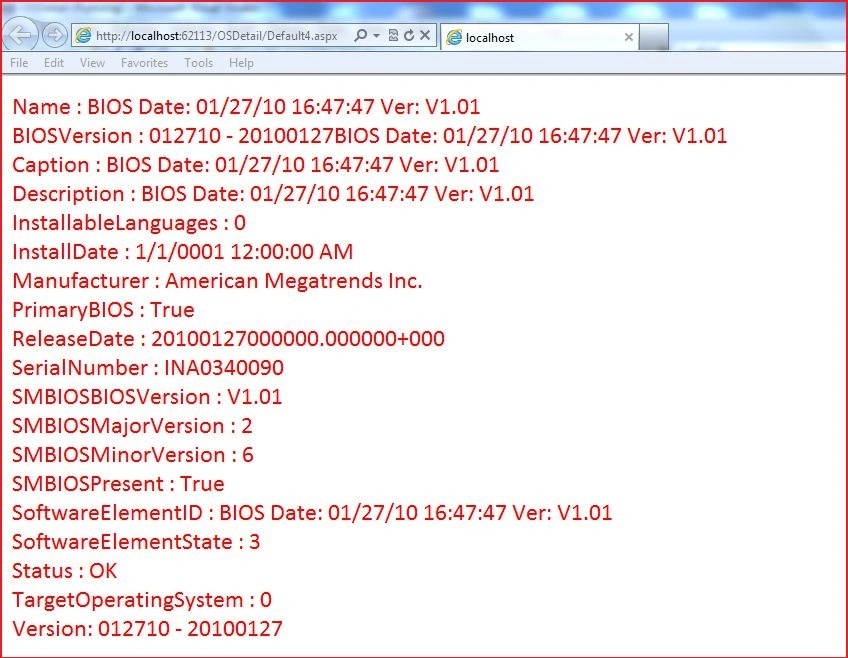The height and width of the screenshot is (658, 848).
Task: Go forward with the Forward arrow button
Action: point(54,35)
